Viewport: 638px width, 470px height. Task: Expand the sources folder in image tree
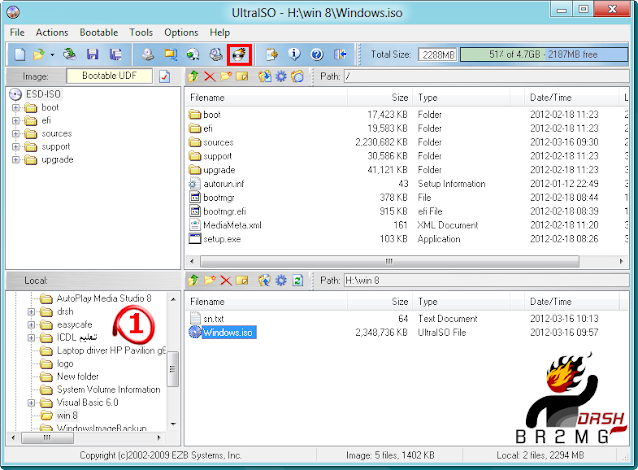point(15,134)
